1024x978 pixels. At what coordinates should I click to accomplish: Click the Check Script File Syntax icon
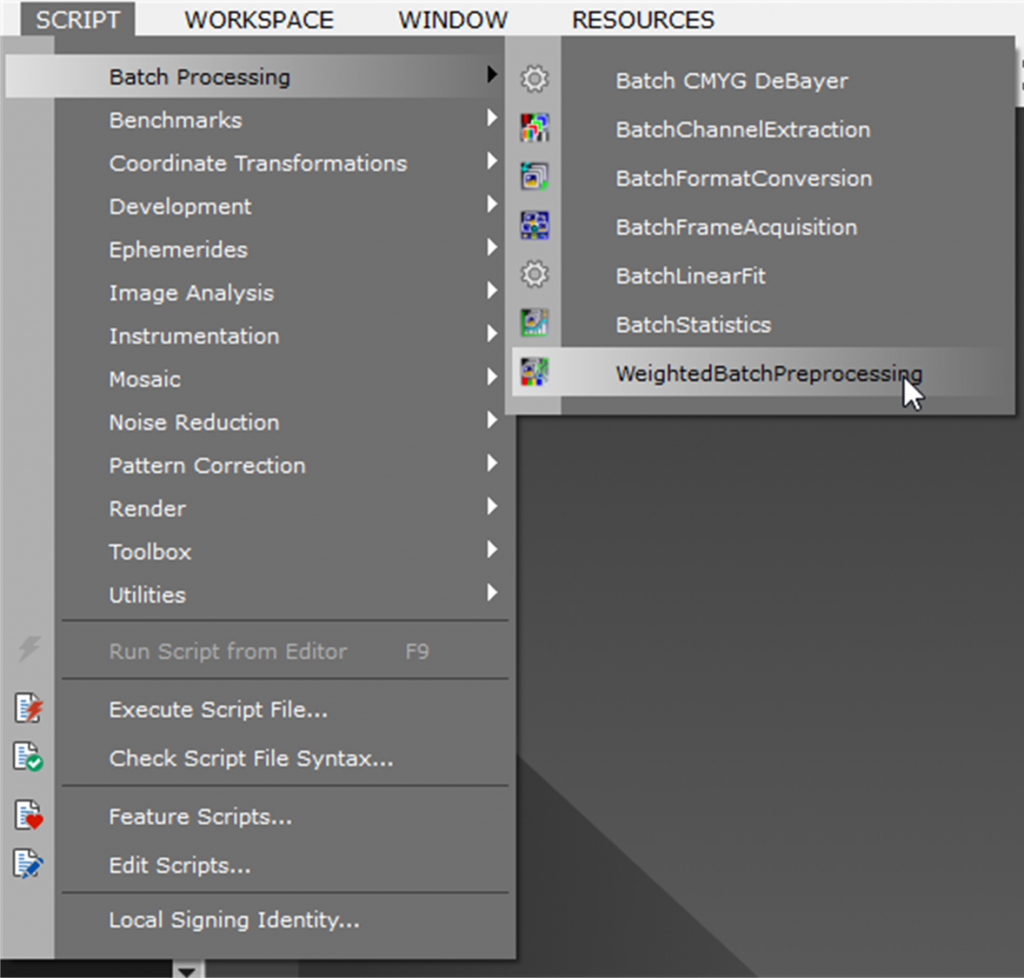pyautogui.click(x=28, y=757)
